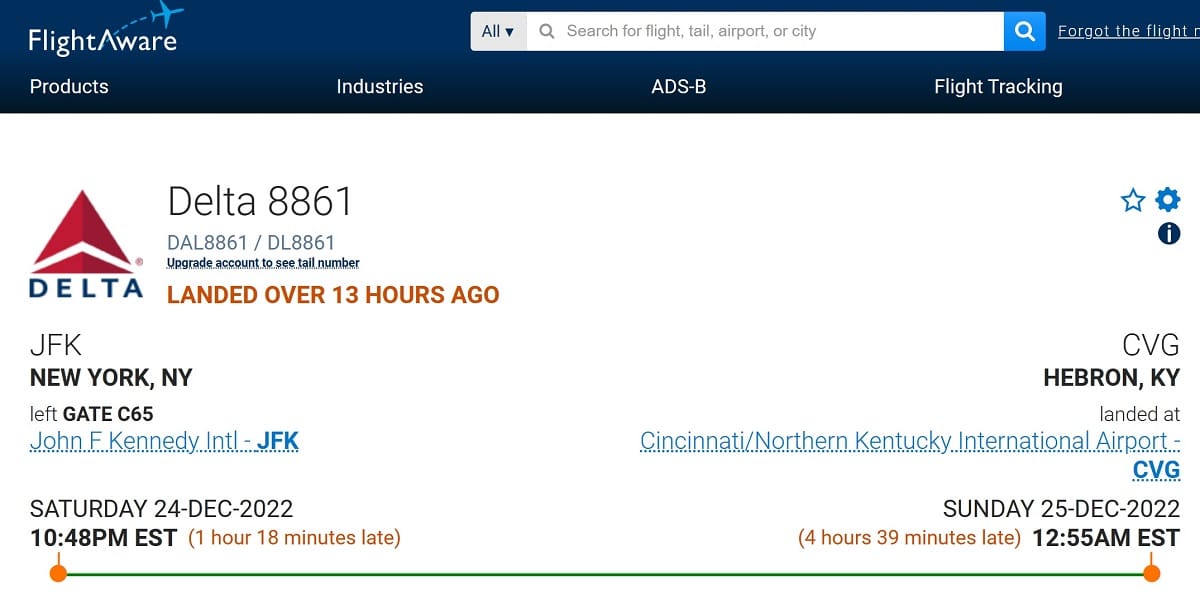Open the Products menu

tap(69, 87)
